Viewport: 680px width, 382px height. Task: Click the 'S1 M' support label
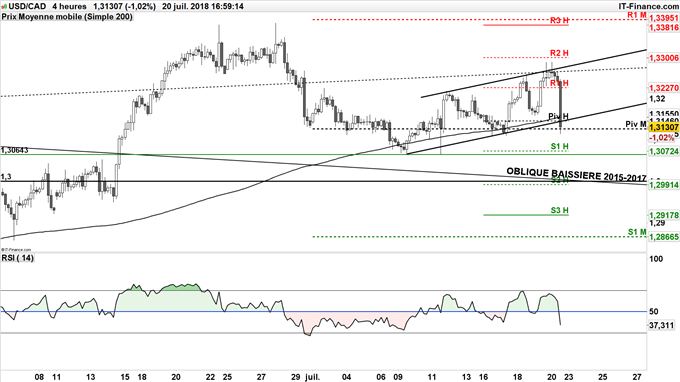[637, 232]
